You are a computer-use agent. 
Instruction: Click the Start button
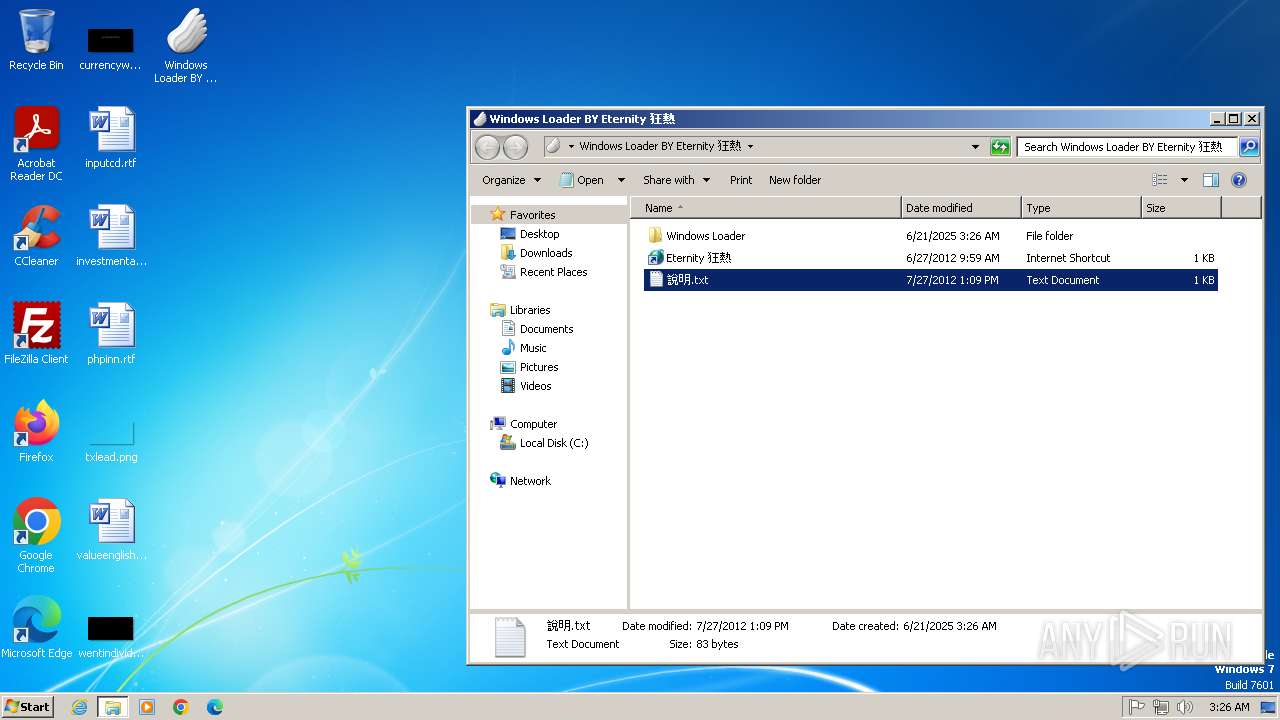coord(27,707)
